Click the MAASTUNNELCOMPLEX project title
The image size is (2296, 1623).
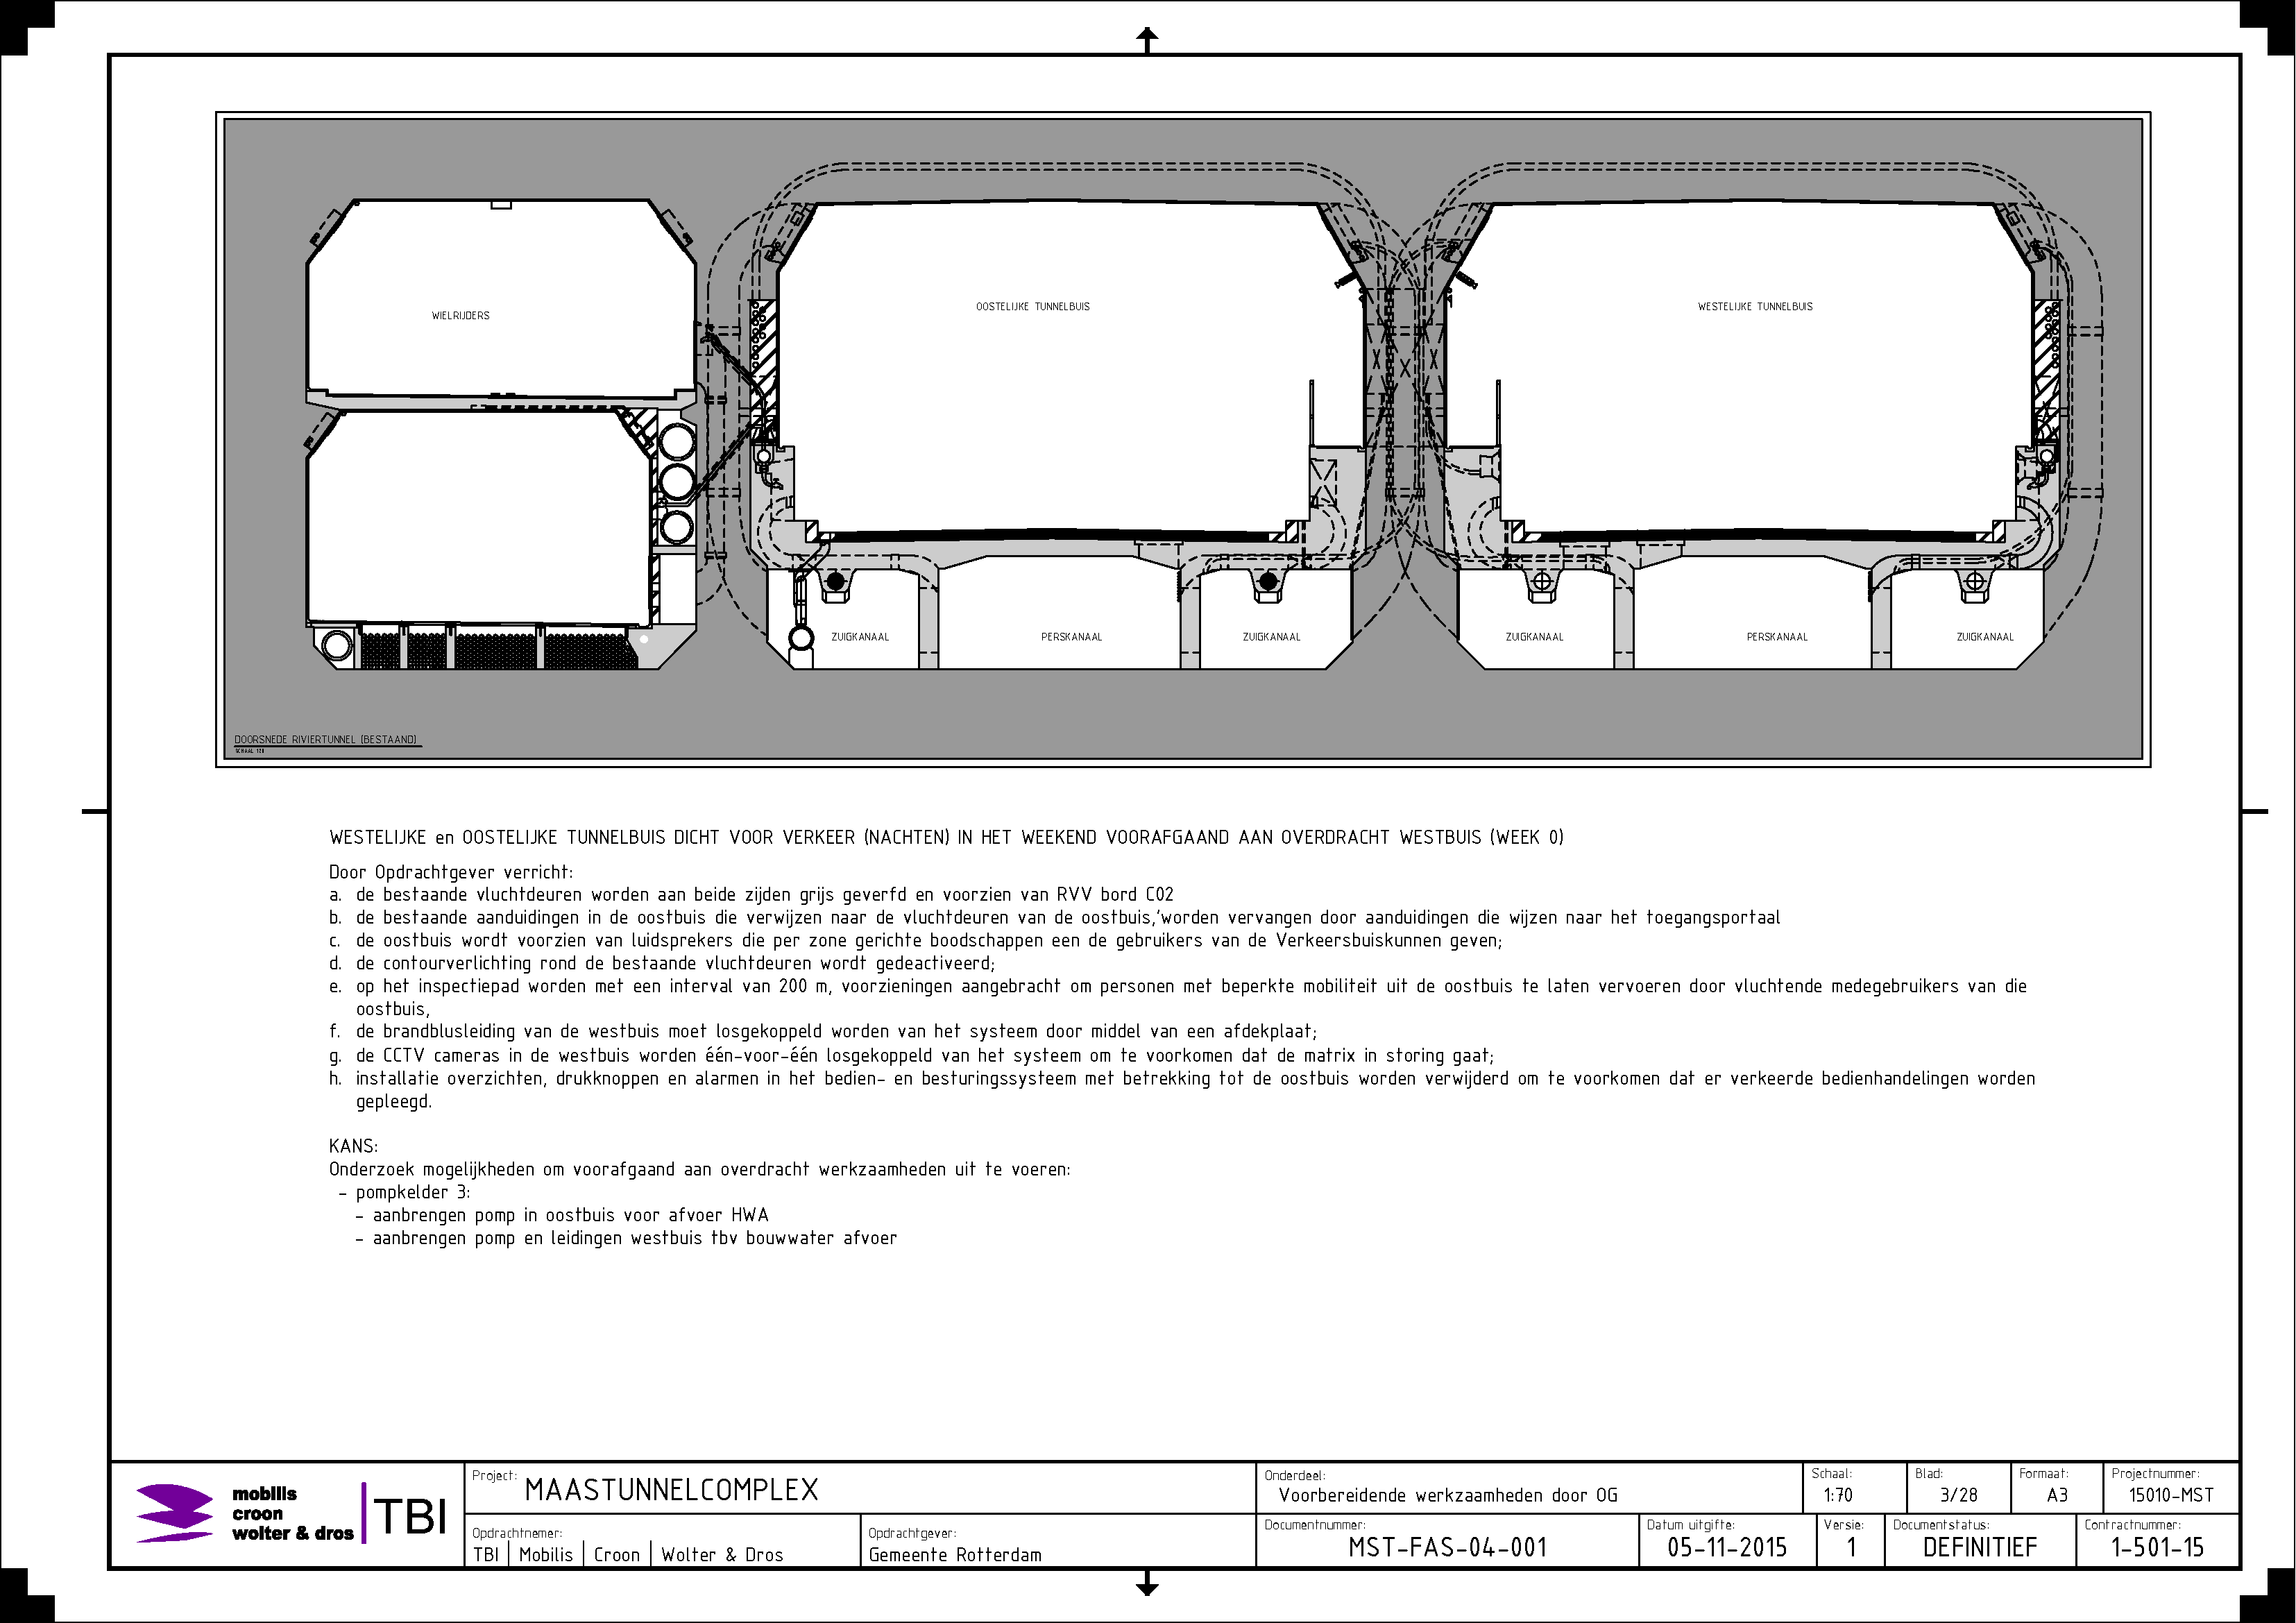click(x=671, y=1490)
